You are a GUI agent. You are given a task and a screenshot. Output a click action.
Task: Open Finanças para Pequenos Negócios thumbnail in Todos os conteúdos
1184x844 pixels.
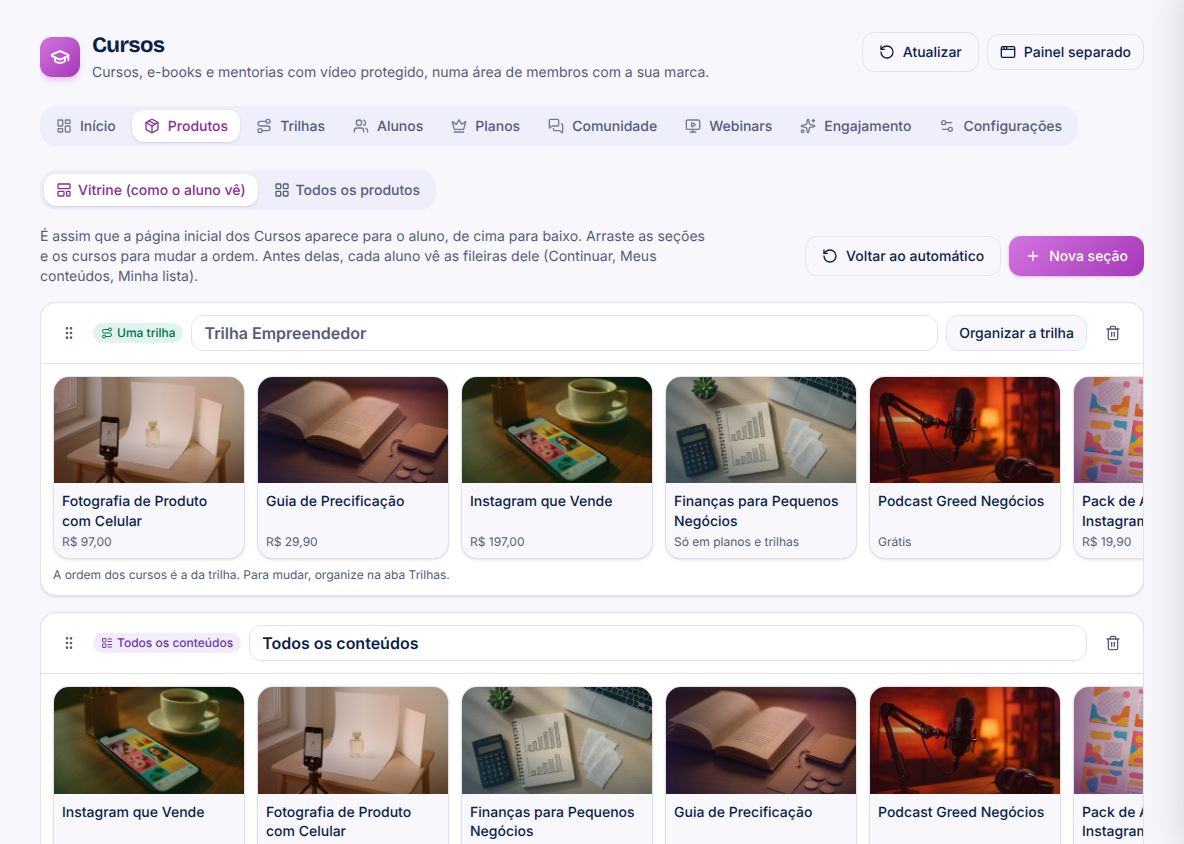click(x=557, y=741)
